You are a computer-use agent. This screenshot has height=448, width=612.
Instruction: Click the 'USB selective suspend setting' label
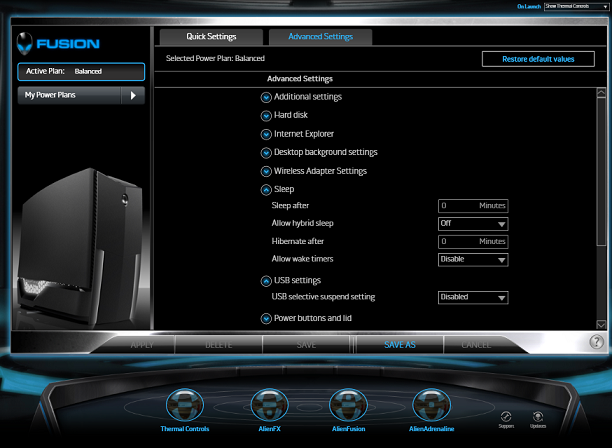(323, 297)
